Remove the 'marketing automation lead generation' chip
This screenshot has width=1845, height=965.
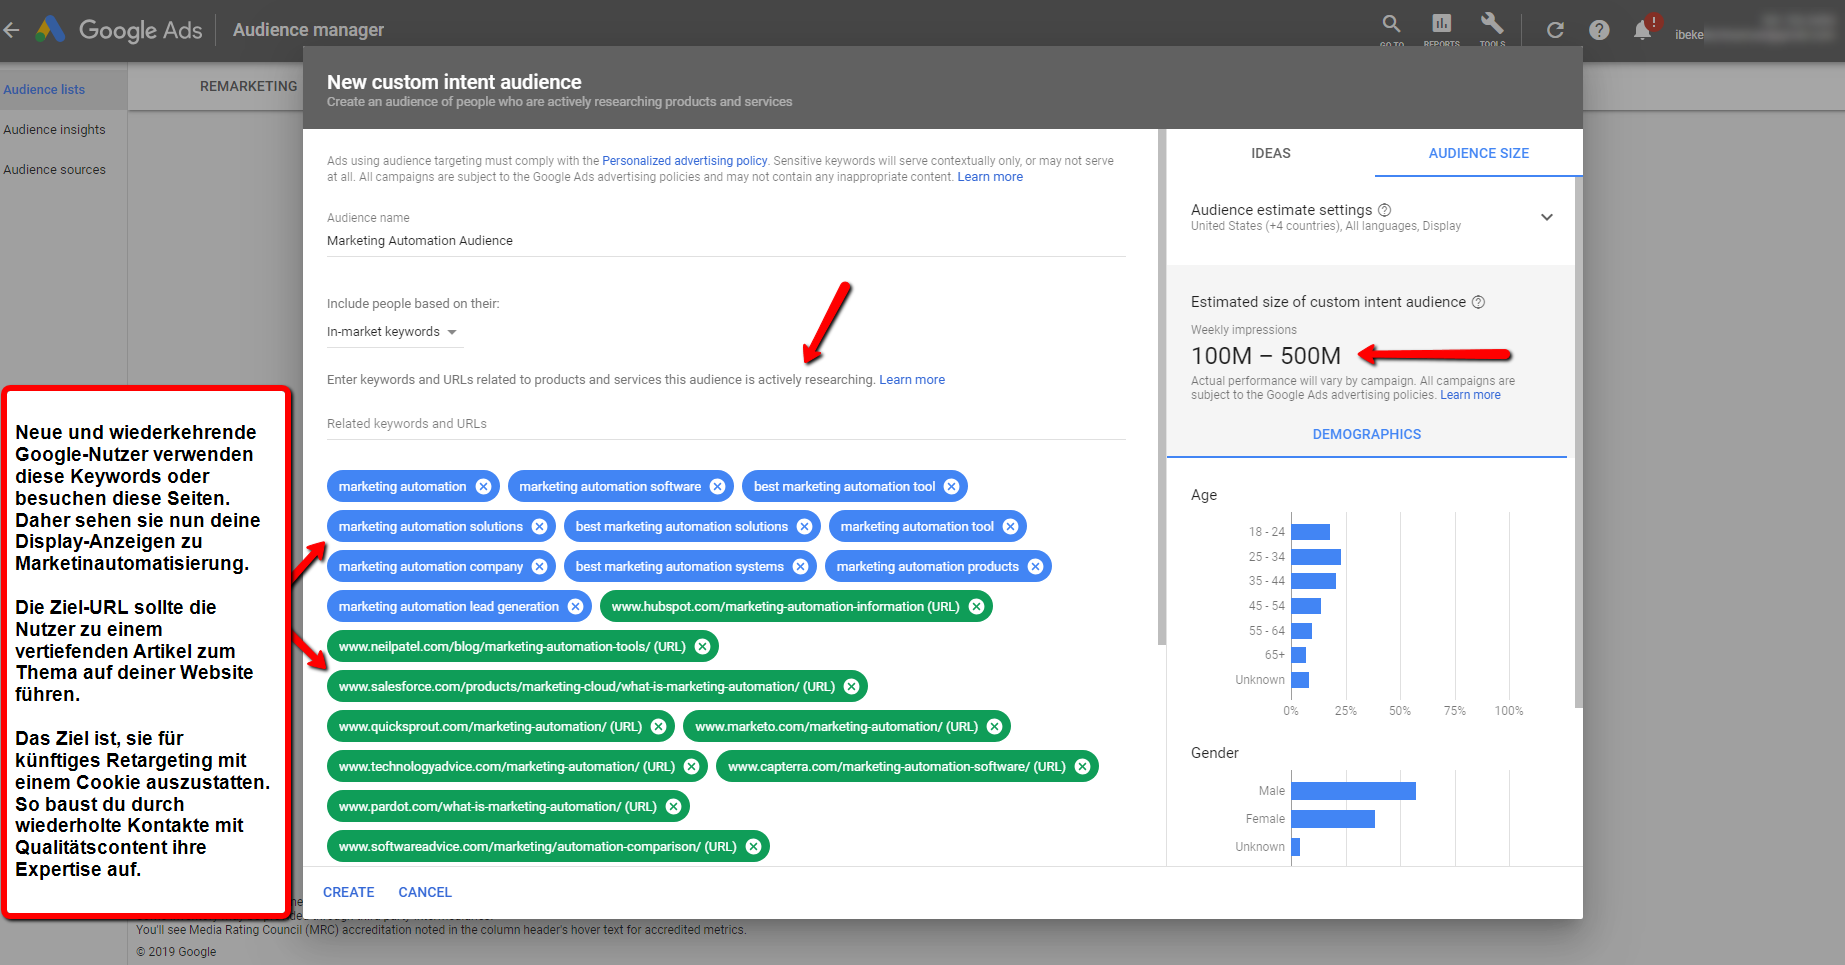click(576, 607)
